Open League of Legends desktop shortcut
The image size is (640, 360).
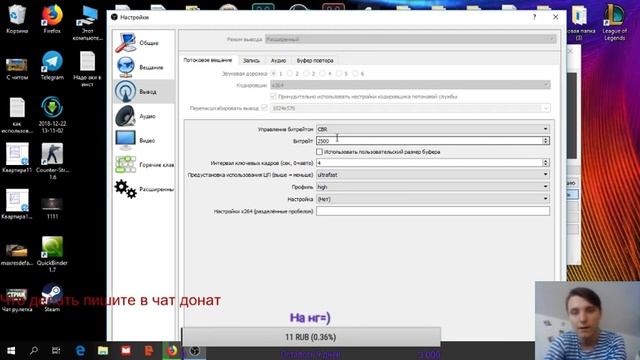click(614, 22)
